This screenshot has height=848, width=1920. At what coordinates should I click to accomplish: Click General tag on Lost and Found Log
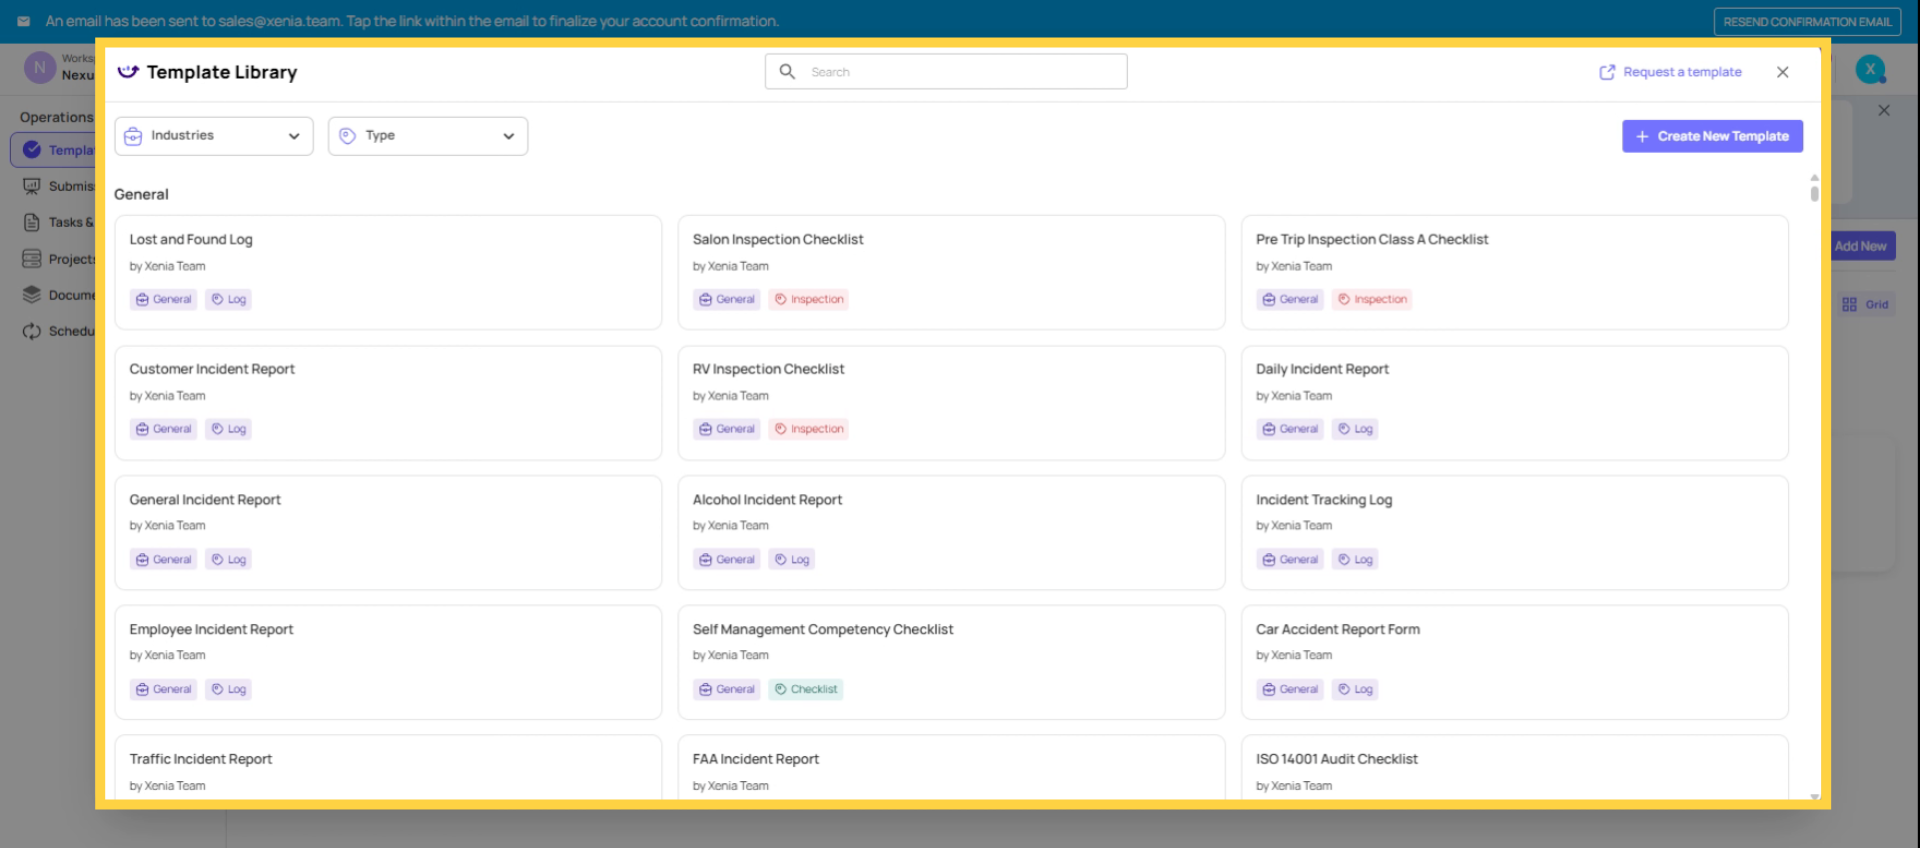pos(163,299)
